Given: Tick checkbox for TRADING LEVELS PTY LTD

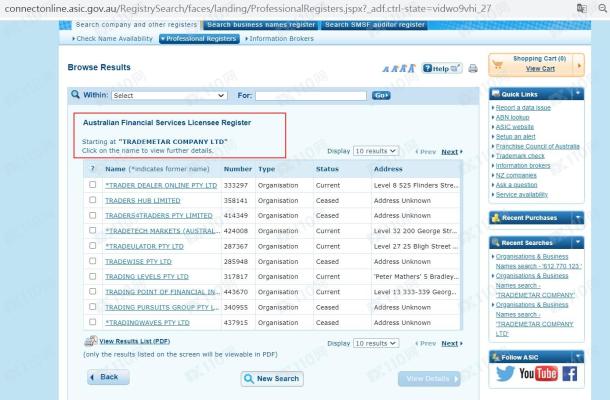Looking at the screenshot, I should (92, 276).
